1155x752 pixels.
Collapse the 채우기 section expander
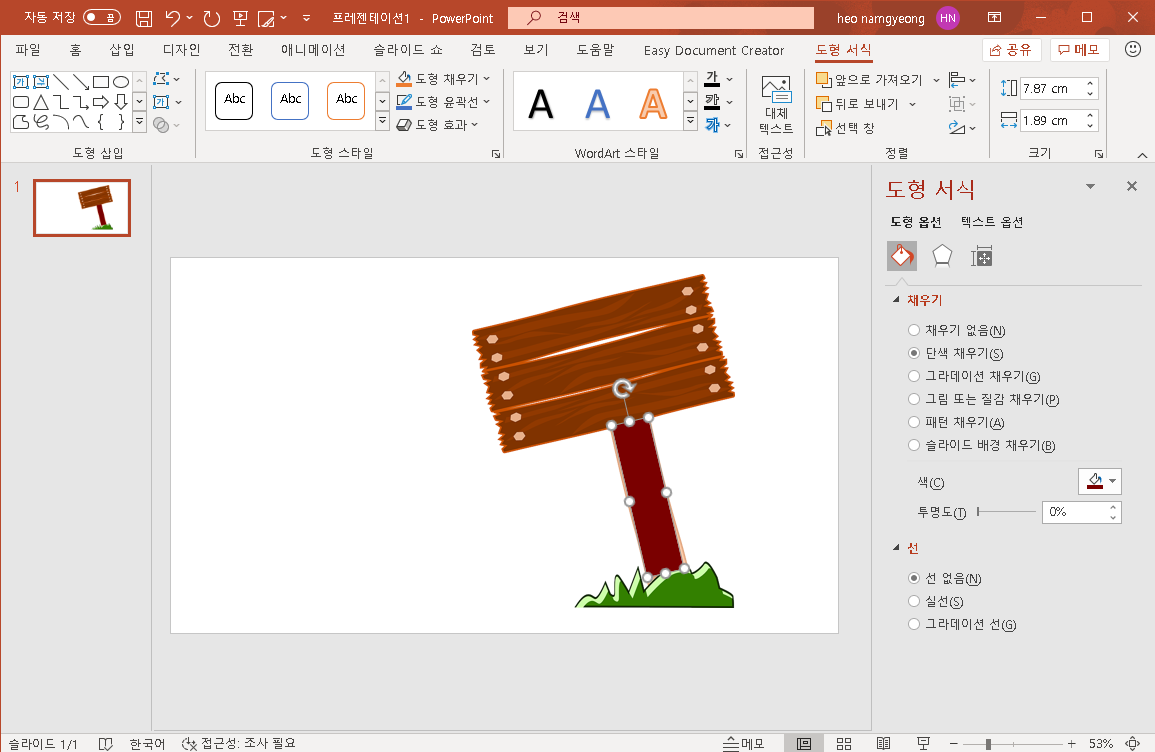click(895, 299)
